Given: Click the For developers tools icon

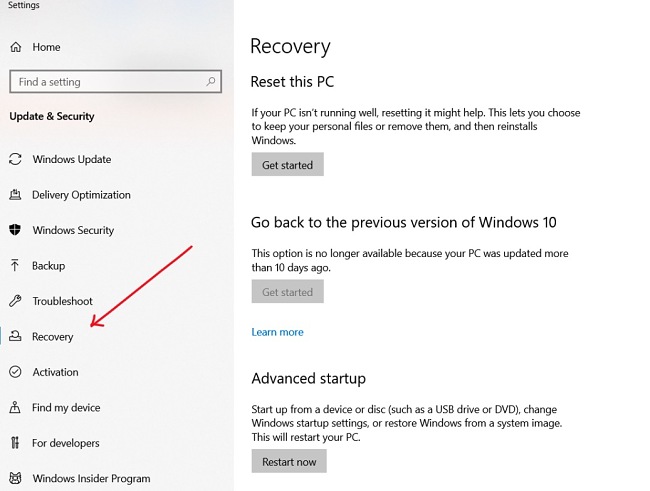Looking at the screenshot, I should [x=15, y=443].
